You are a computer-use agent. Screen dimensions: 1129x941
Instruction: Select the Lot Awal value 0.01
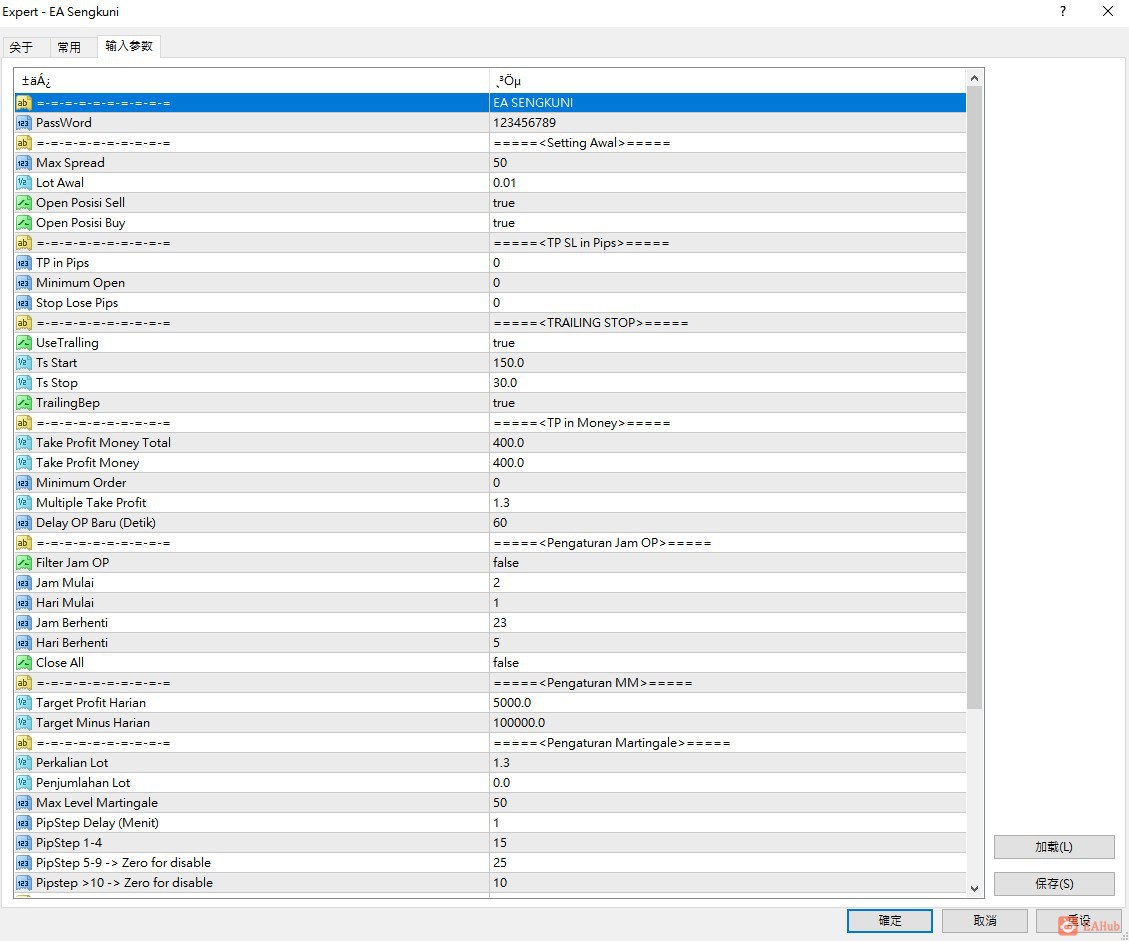[504, 183]
